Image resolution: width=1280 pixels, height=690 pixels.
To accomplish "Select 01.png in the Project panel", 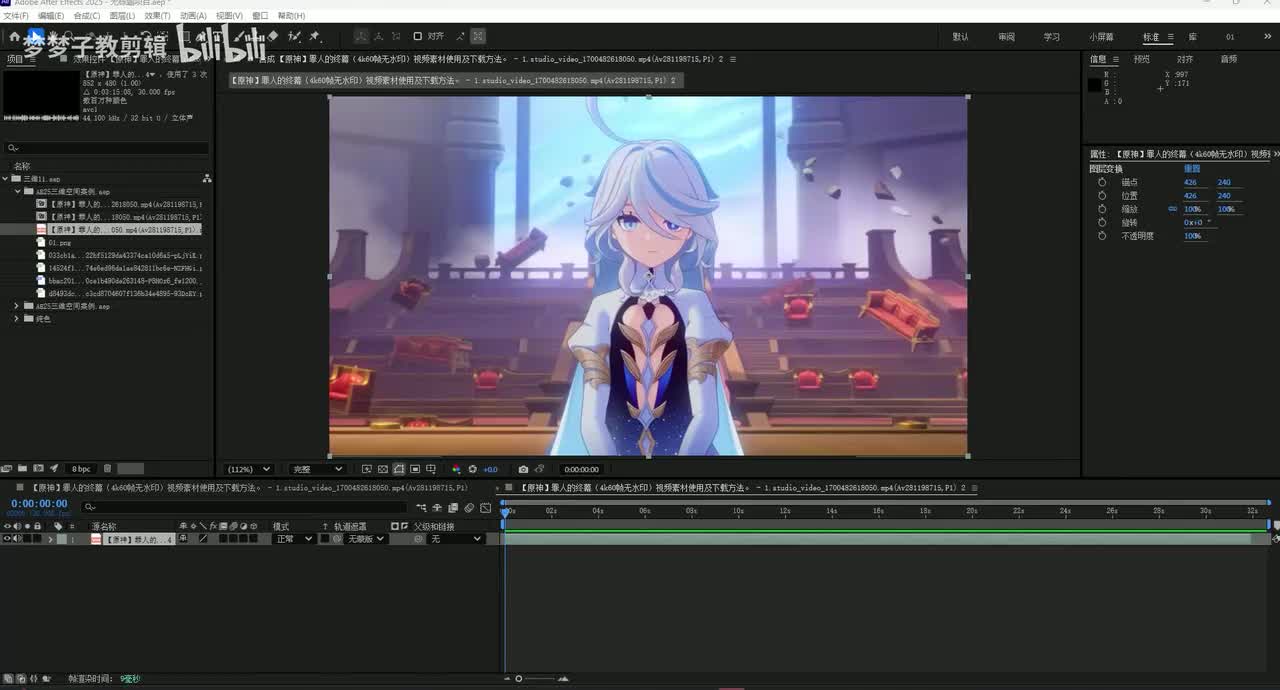I will coord(59,242).
